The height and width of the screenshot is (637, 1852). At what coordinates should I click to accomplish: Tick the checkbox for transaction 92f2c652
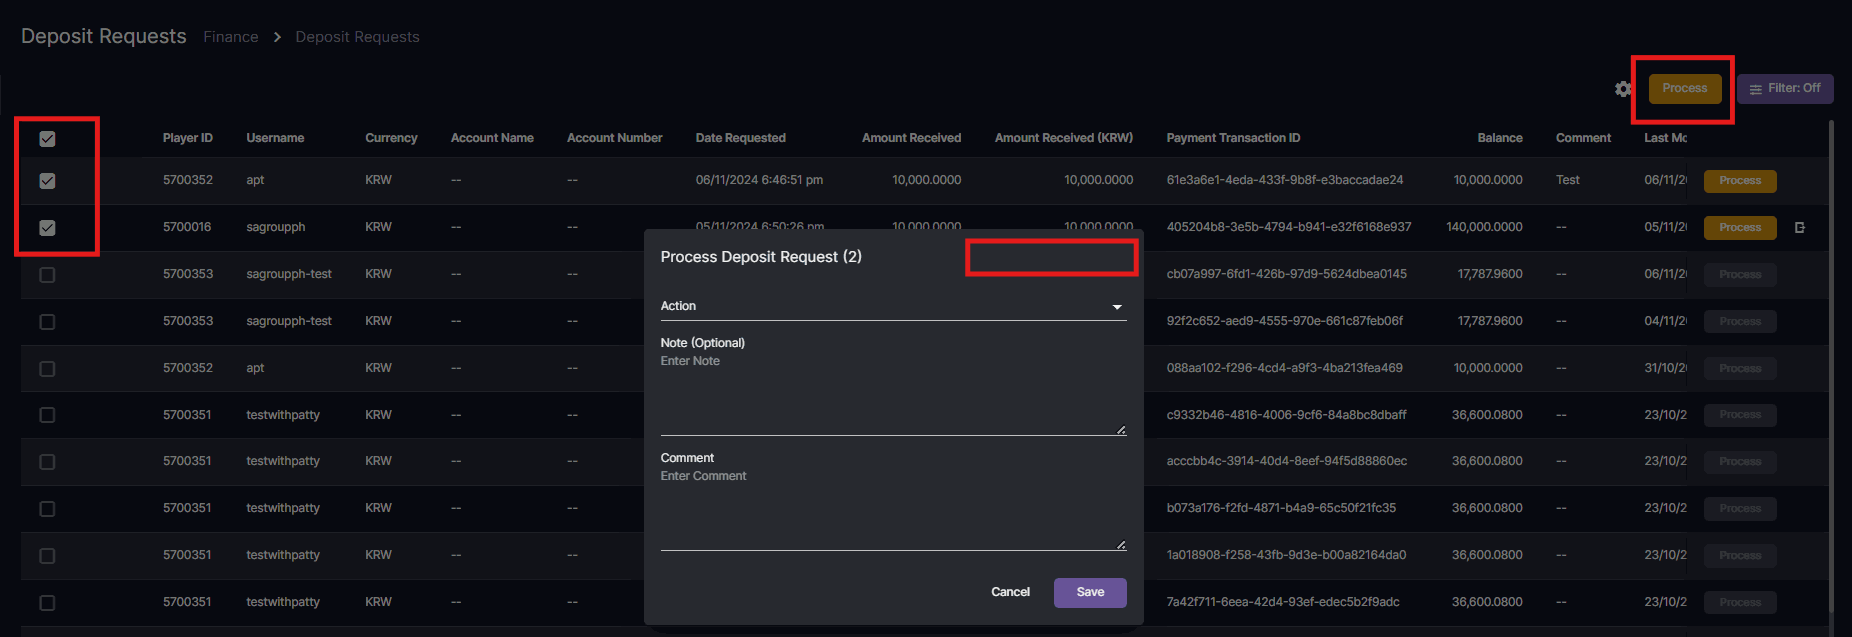point(47,322)
